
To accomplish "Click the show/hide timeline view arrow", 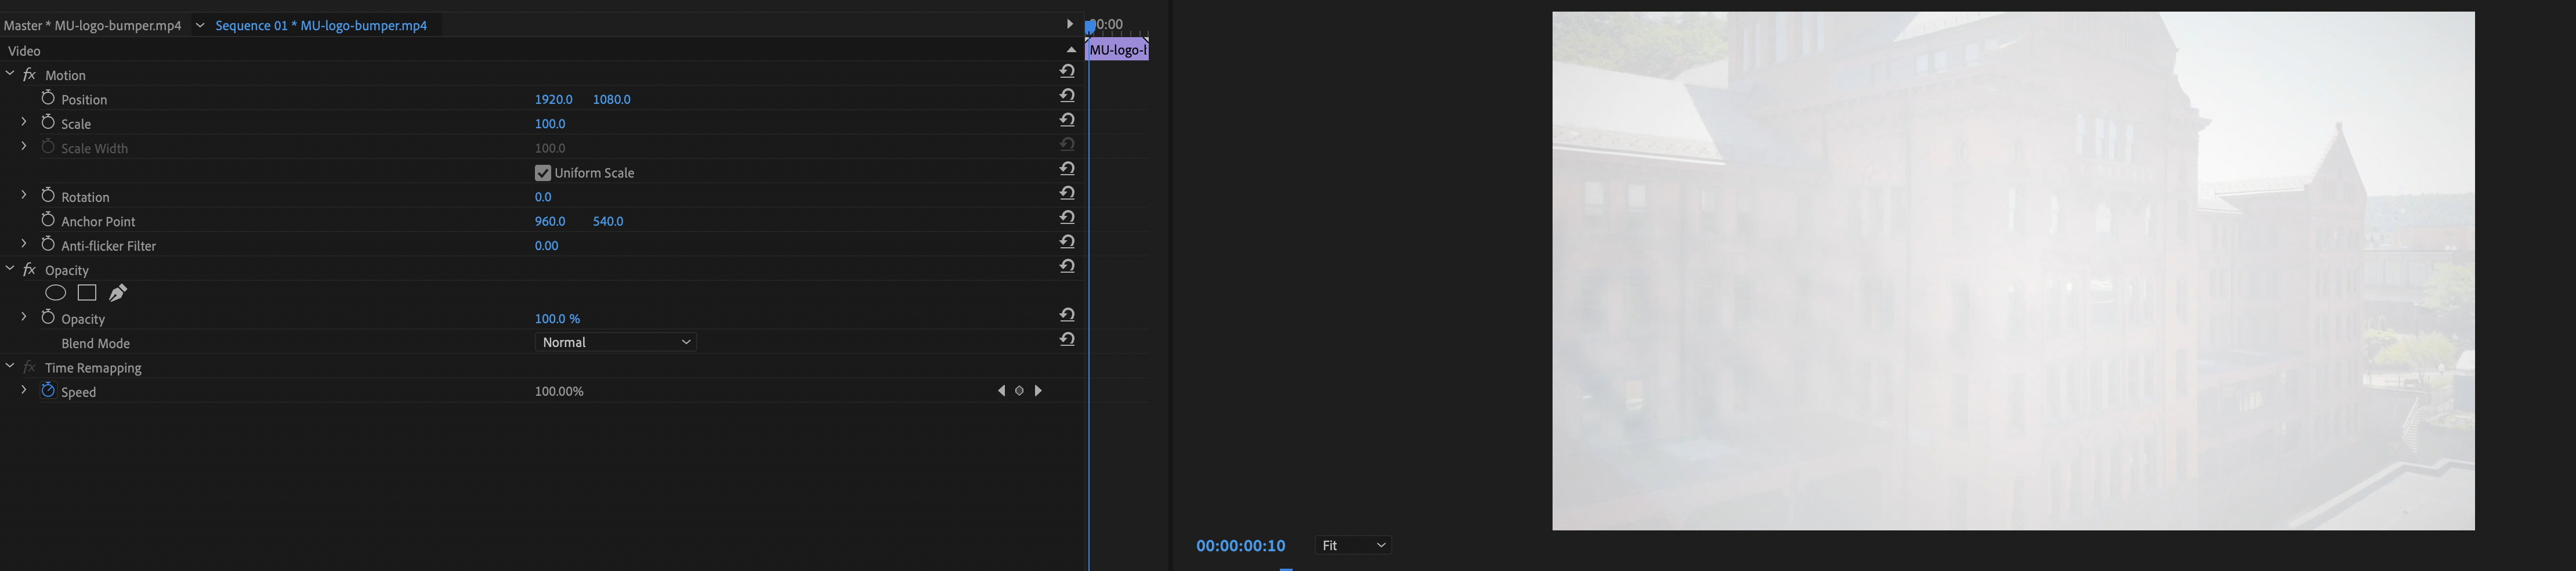I will click(1069, 24).
